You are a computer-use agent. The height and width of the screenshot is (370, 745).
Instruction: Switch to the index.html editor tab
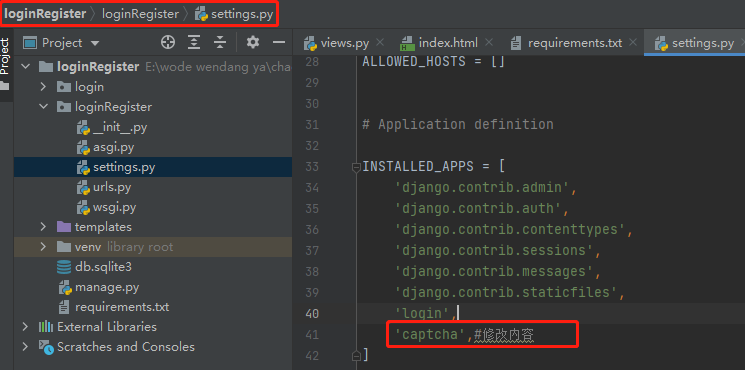(x=448, y=43)
